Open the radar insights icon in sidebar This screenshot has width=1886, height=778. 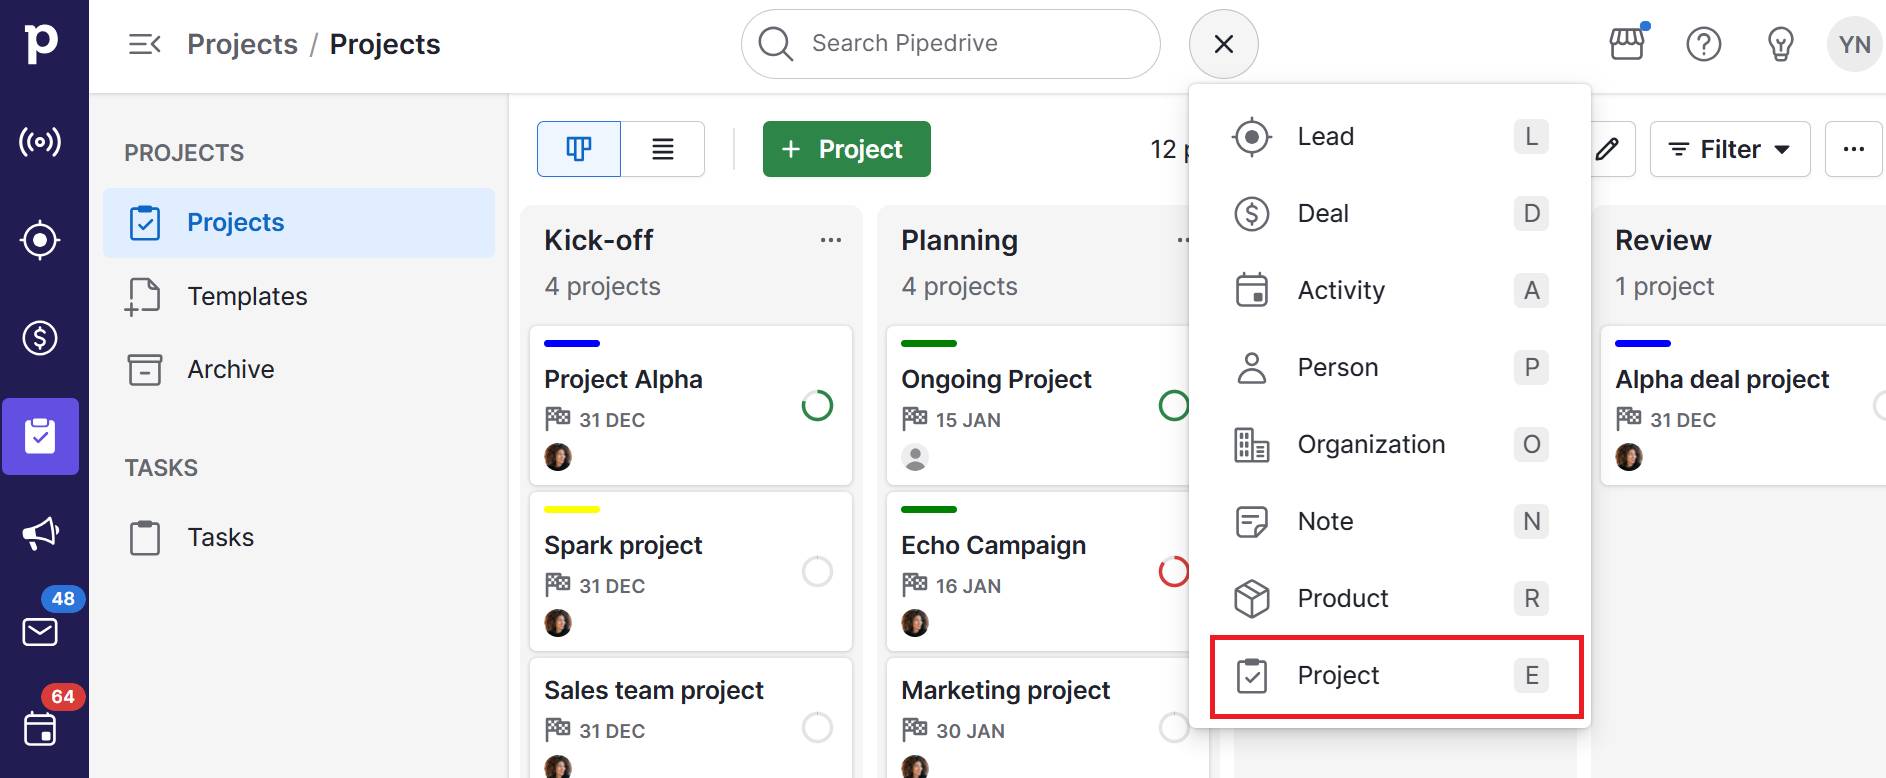click(40, 142)
